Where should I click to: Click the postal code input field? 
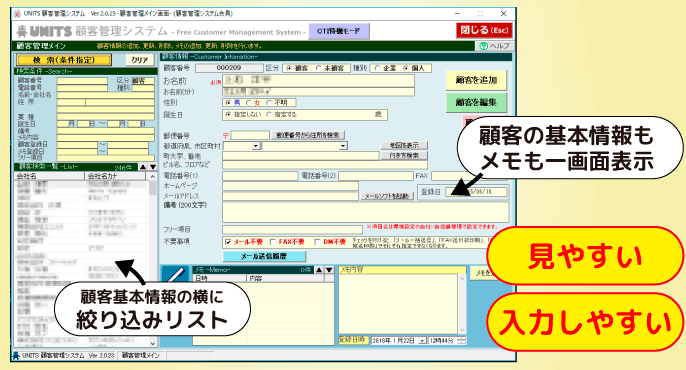(x=250, y=136)
